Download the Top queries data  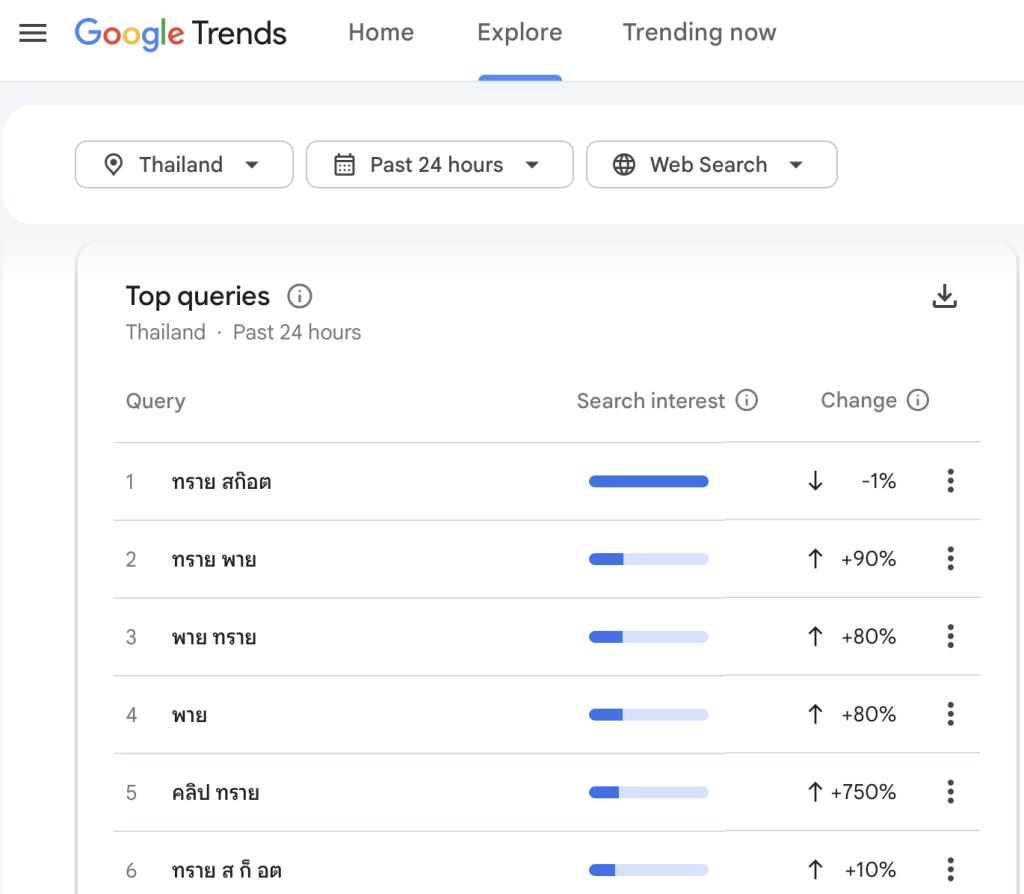[944, 296]
